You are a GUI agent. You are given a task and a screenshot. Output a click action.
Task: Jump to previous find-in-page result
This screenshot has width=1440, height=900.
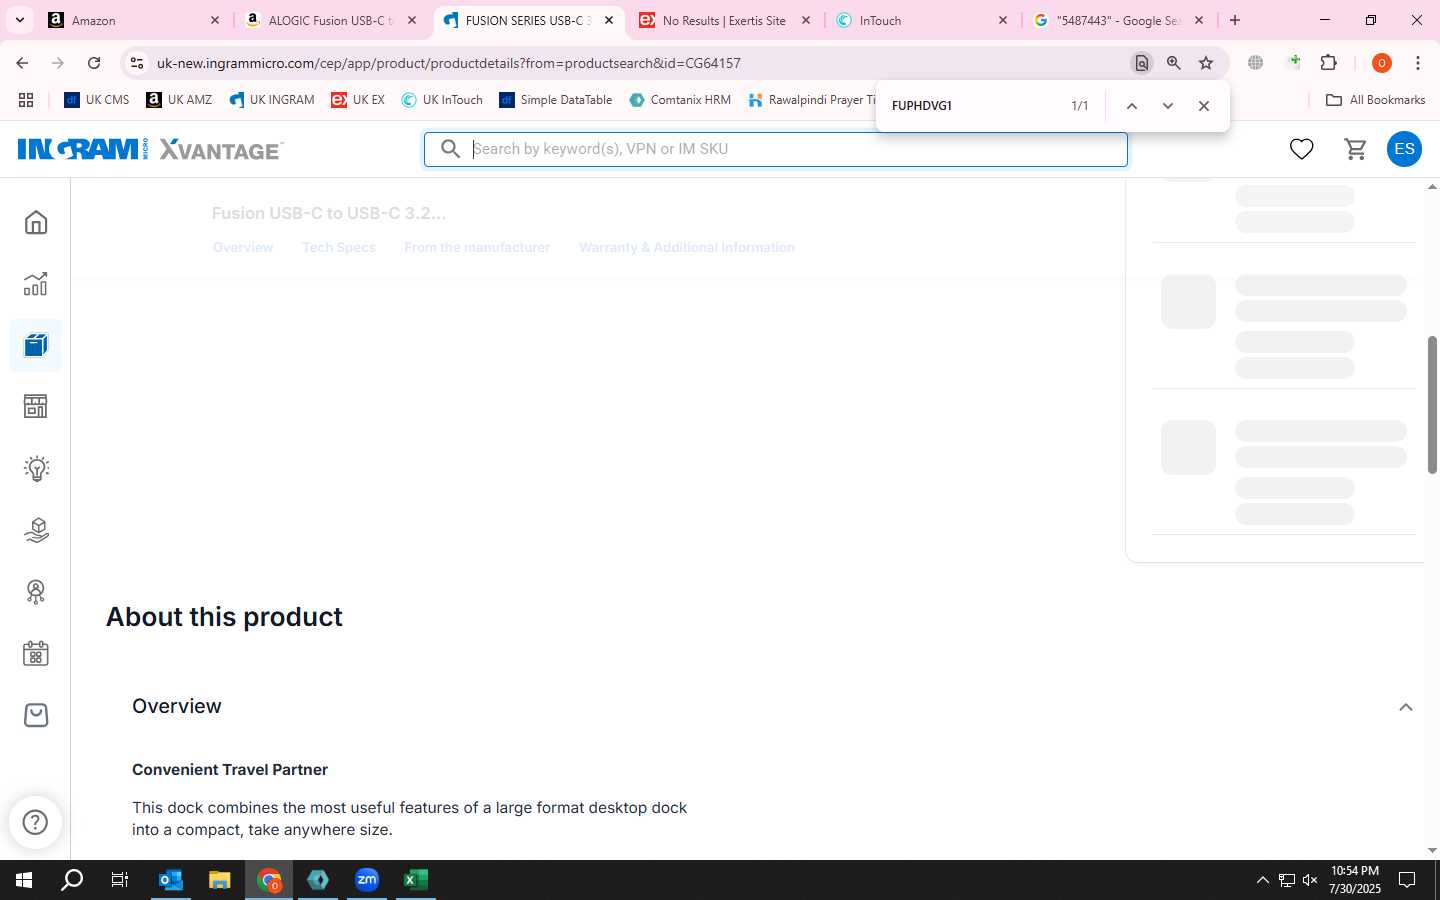[1132, 106]
